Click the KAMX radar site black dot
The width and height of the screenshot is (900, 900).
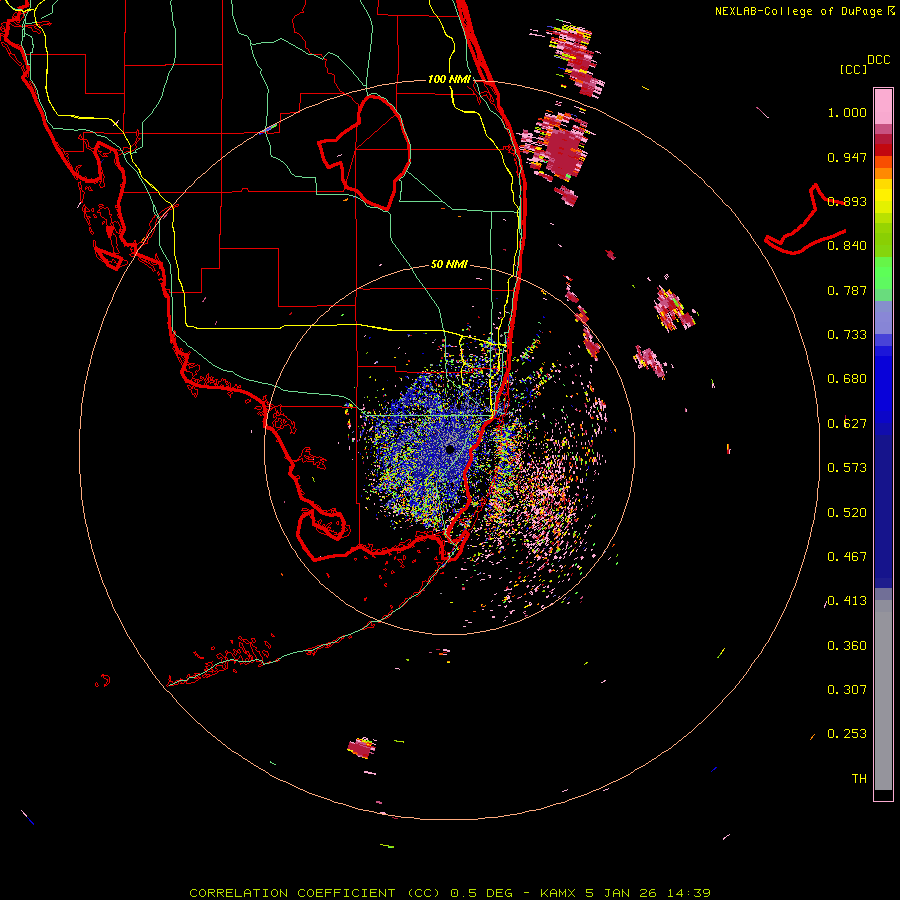(x=450, y=449)
